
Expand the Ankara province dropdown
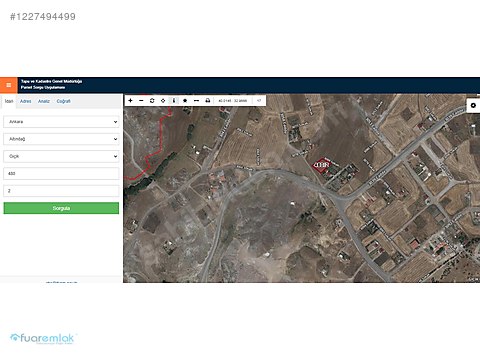coord(61,122)
